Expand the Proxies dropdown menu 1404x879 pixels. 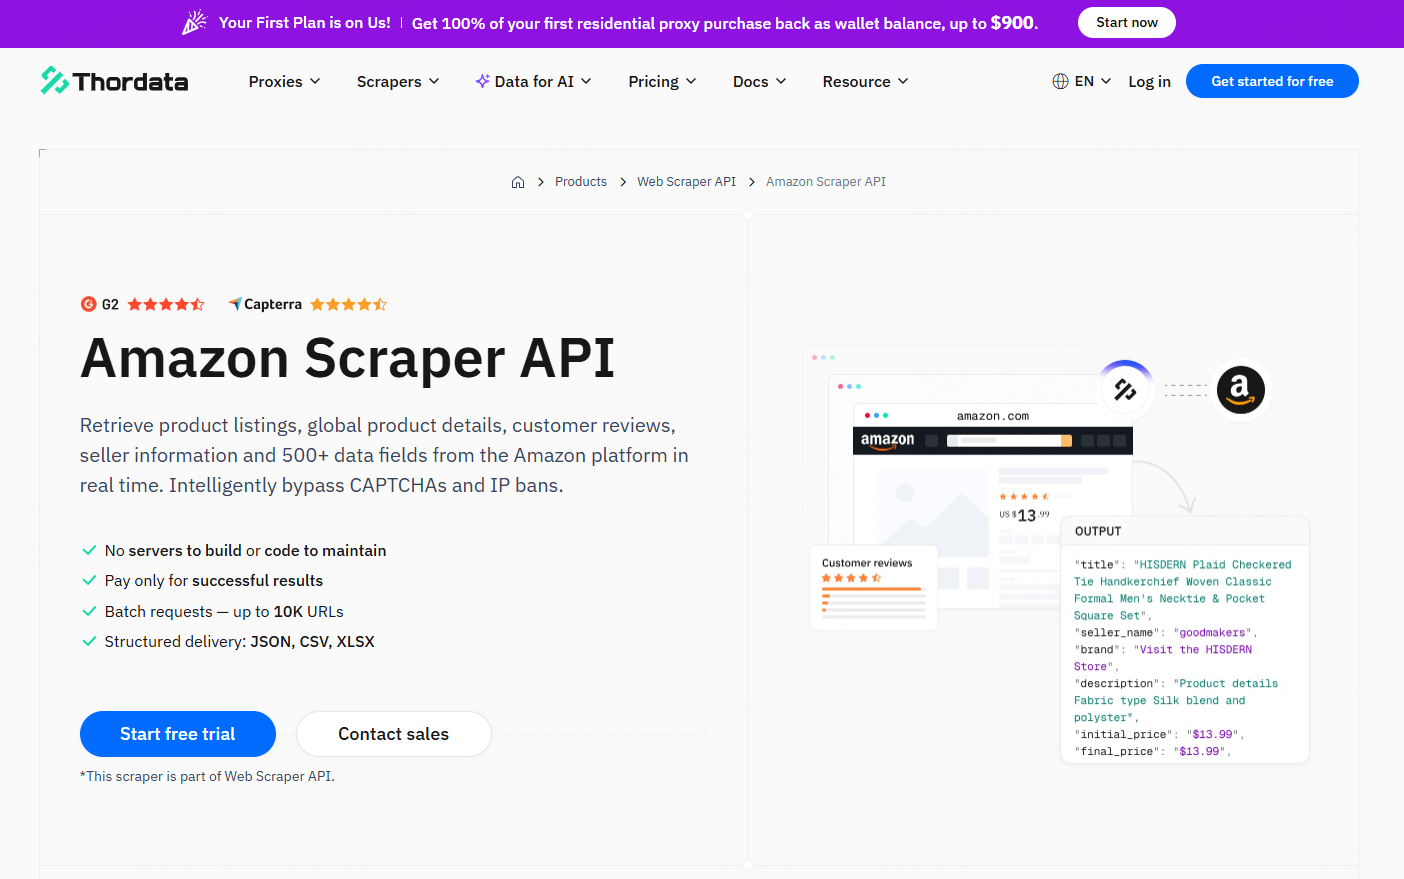click(x=284, y=81)
